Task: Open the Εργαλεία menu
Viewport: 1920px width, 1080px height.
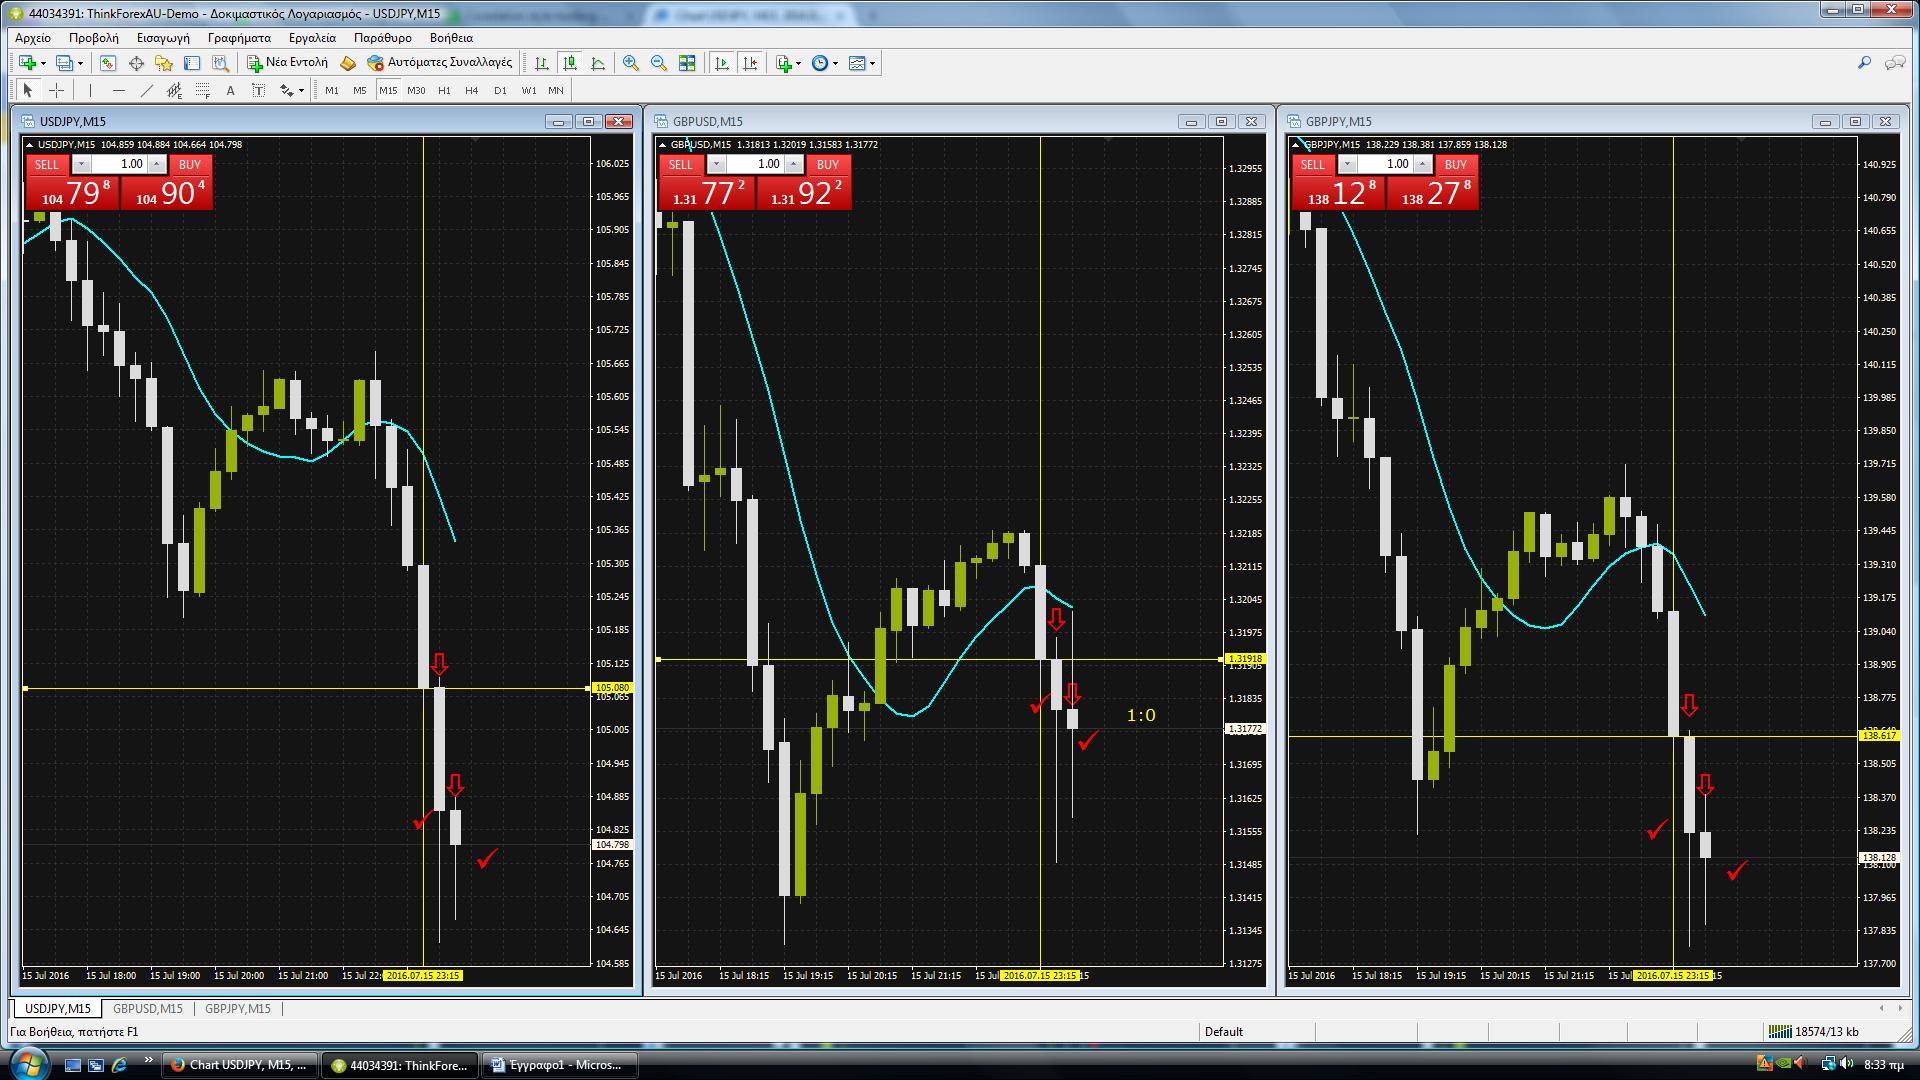Action: pos(312,37)
